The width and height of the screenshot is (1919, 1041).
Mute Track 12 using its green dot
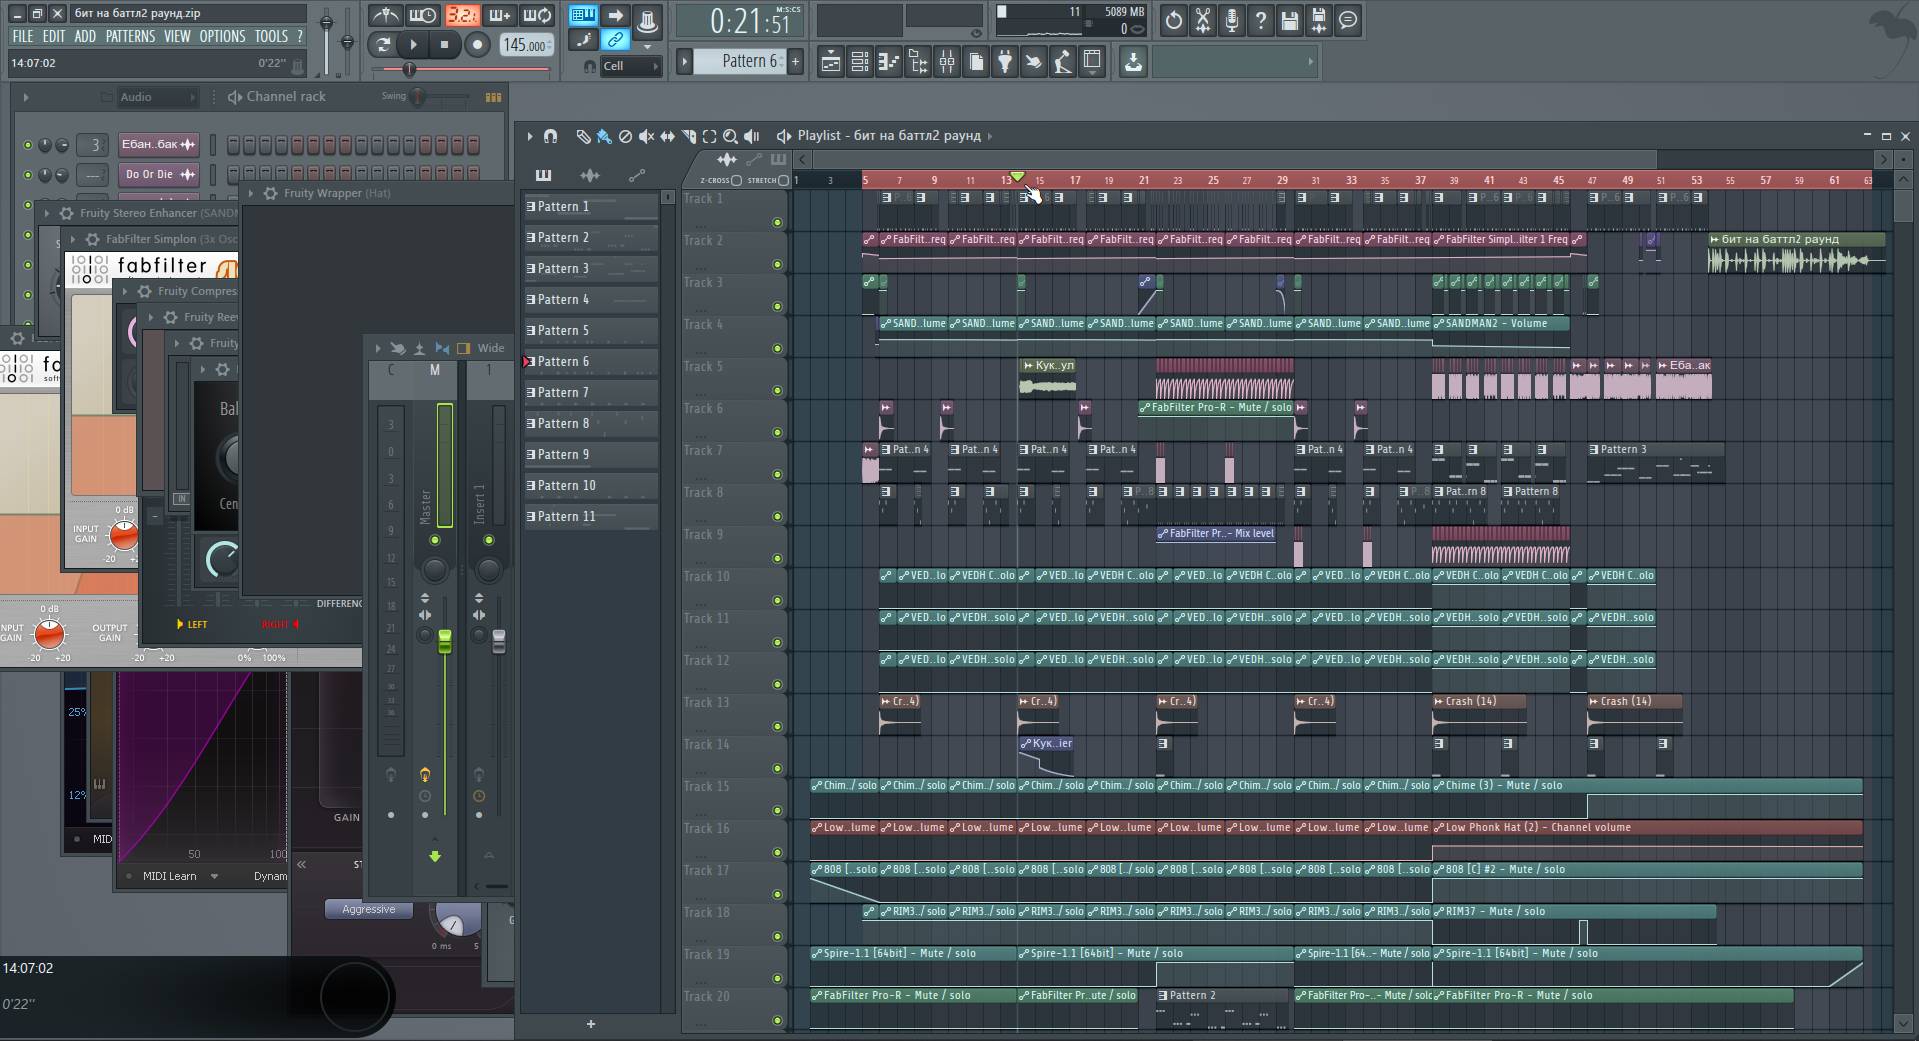coord(777,685)
